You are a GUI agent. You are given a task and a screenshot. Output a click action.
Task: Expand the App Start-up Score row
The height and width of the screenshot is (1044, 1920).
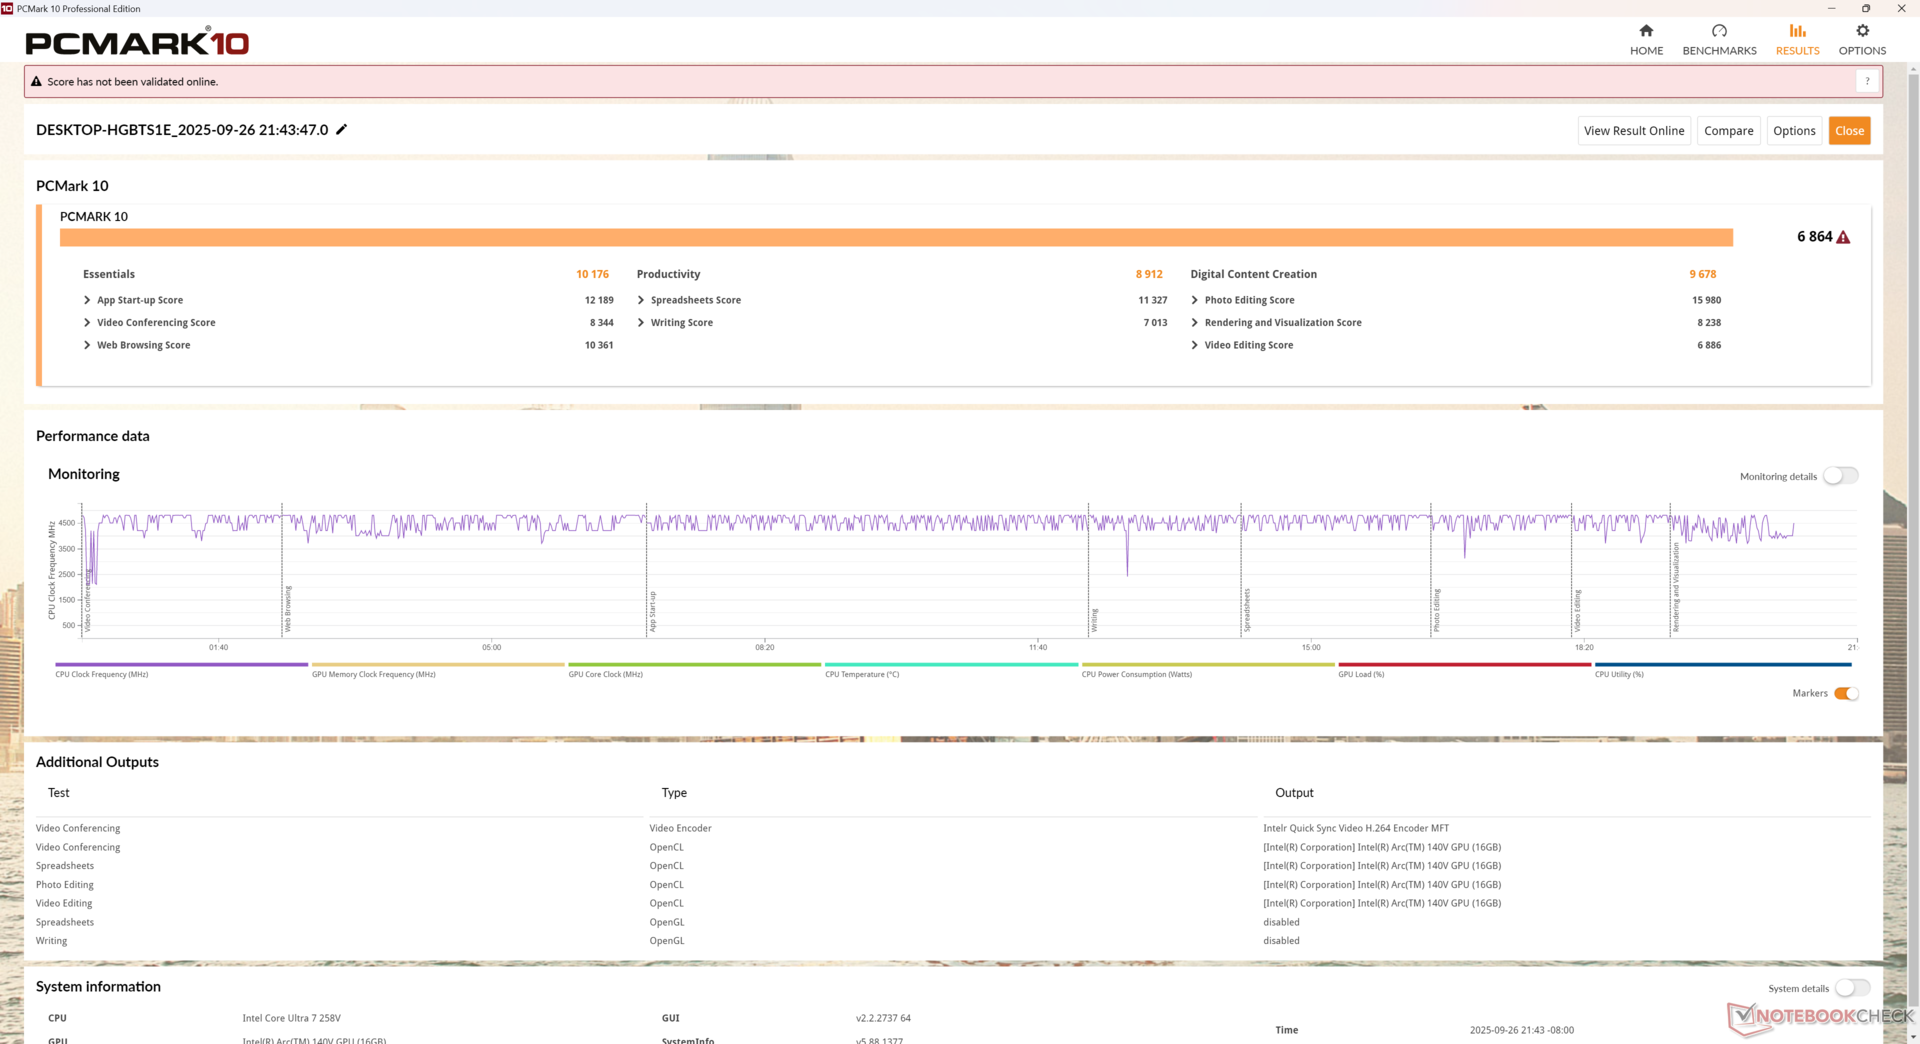[x=88, y=300]
